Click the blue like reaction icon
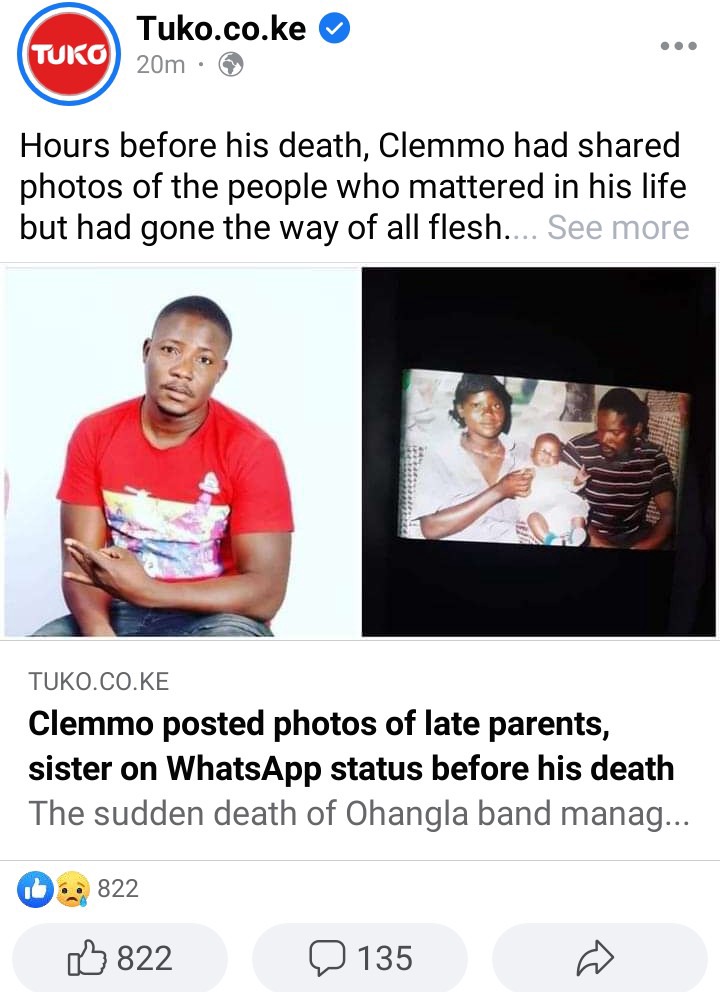This screenshot has width=720, height=998. coord(36,889)
